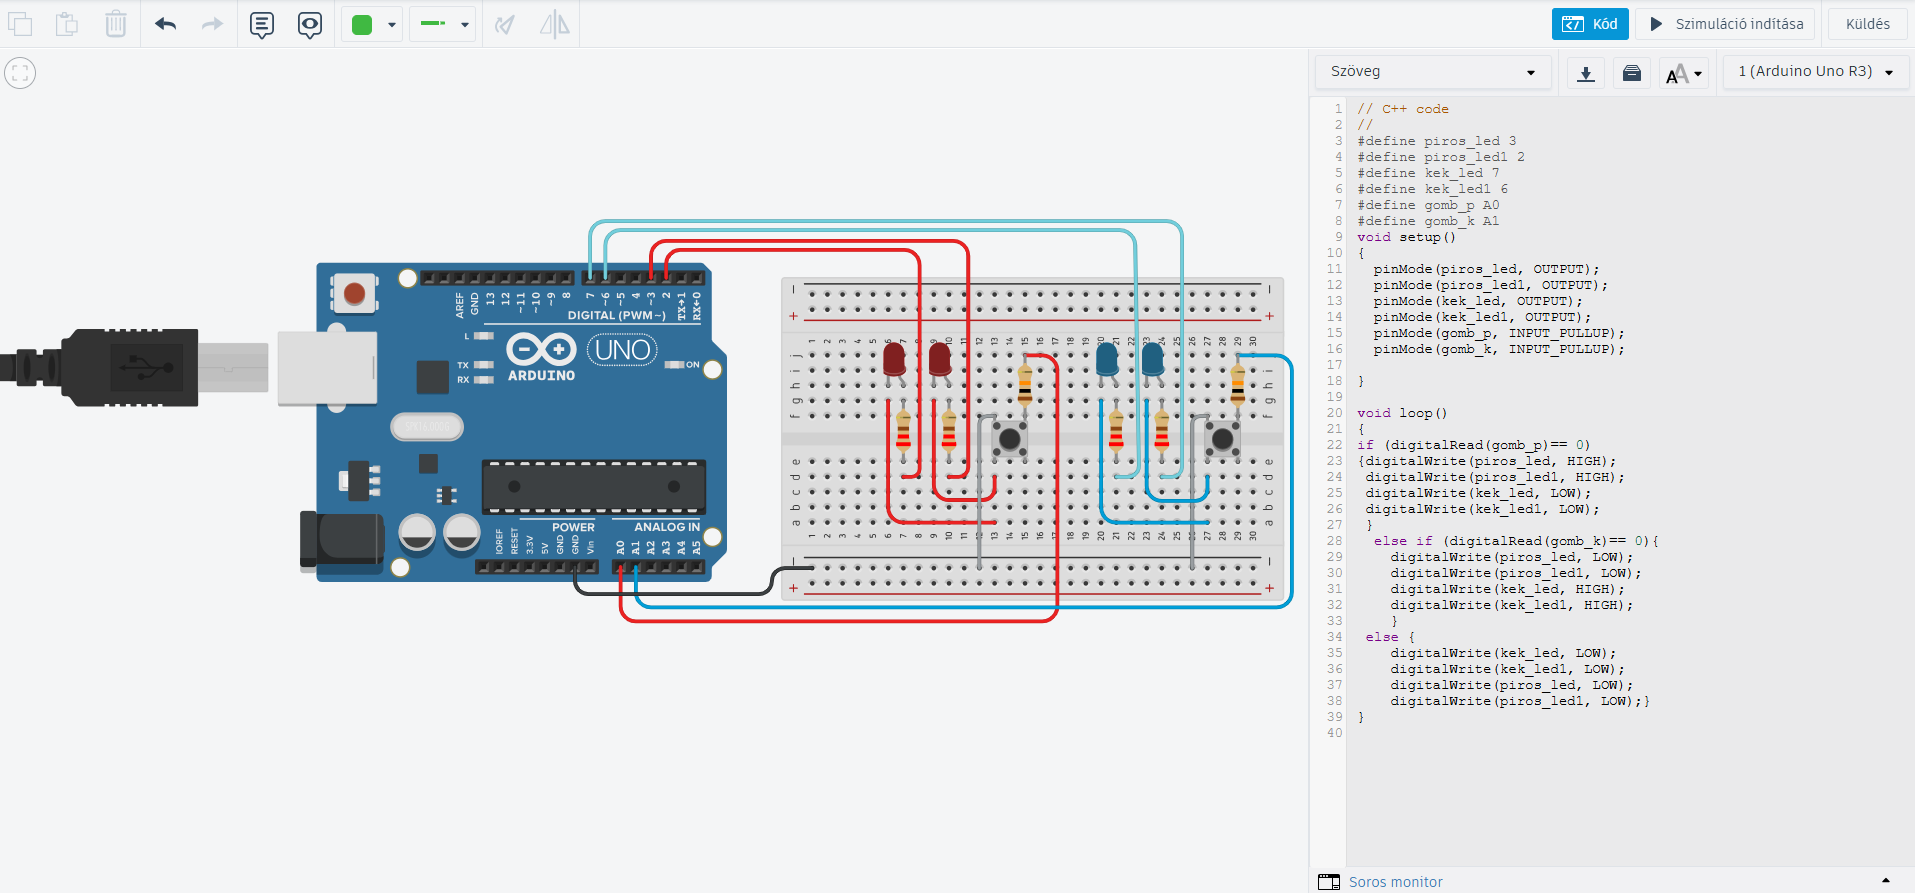Open the Szöveg editor mode dropdown
The image size is (1915, 893).
click(x=1432, y=72)
